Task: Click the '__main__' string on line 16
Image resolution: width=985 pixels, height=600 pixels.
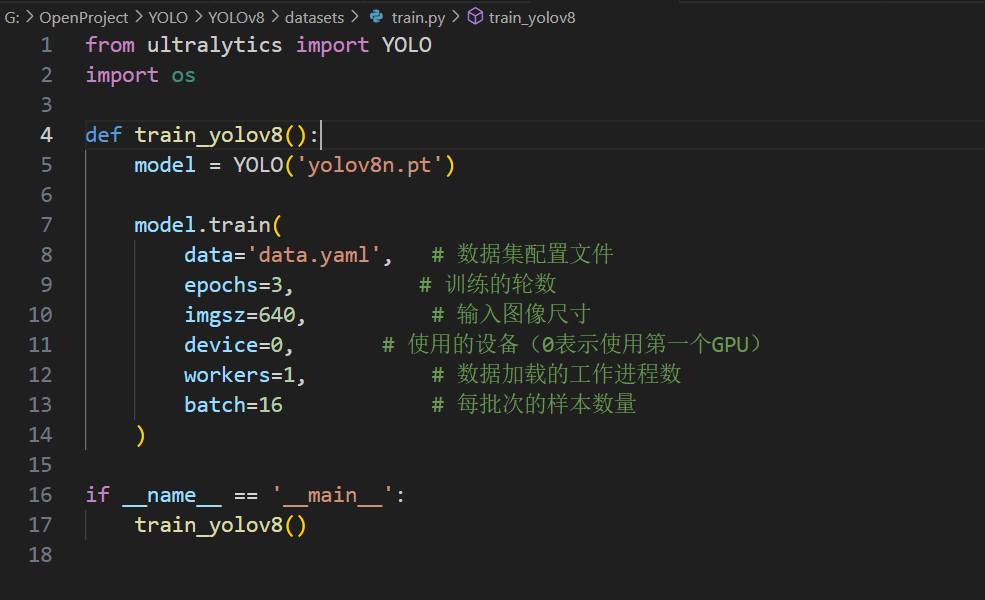Action: click(332, 496)
